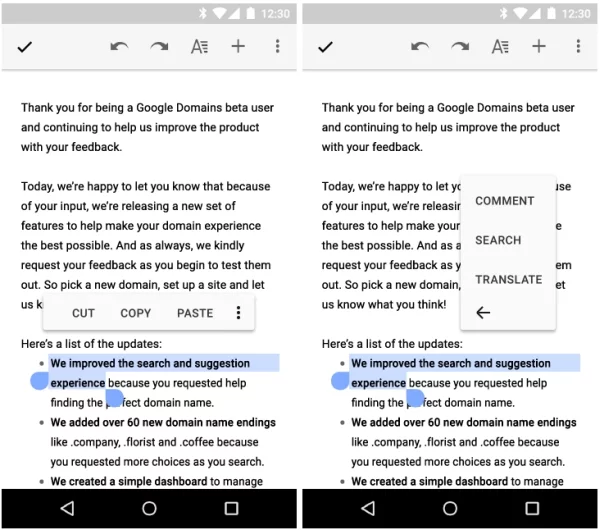Tap Android home button on right phone
The height and width of the screenshot is (530, 600).
tap(450, 509)
